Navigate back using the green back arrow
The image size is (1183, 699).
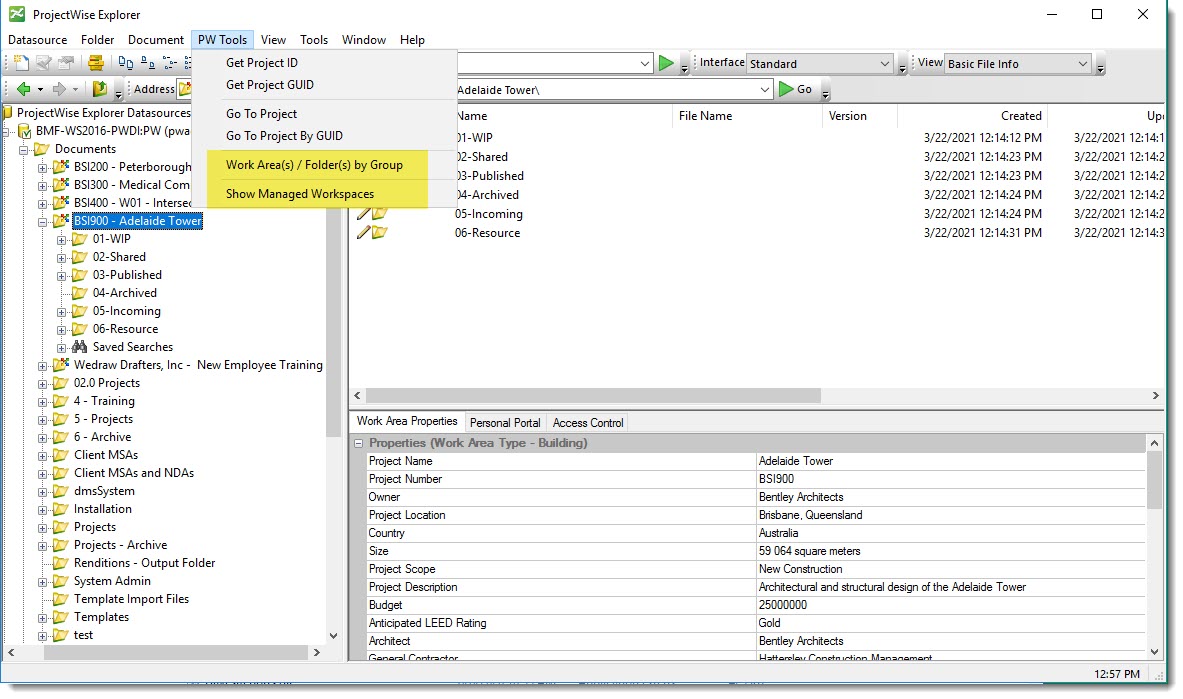click(23, 89)
